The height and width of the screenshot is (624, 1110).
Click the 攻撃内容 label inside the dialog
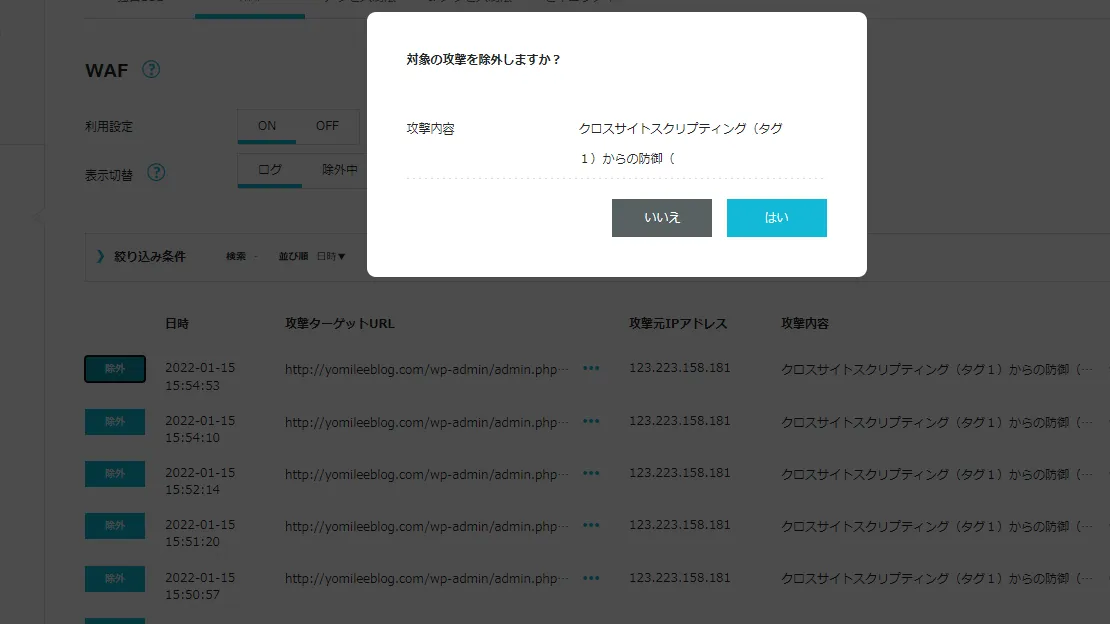(x=430, y=129)
